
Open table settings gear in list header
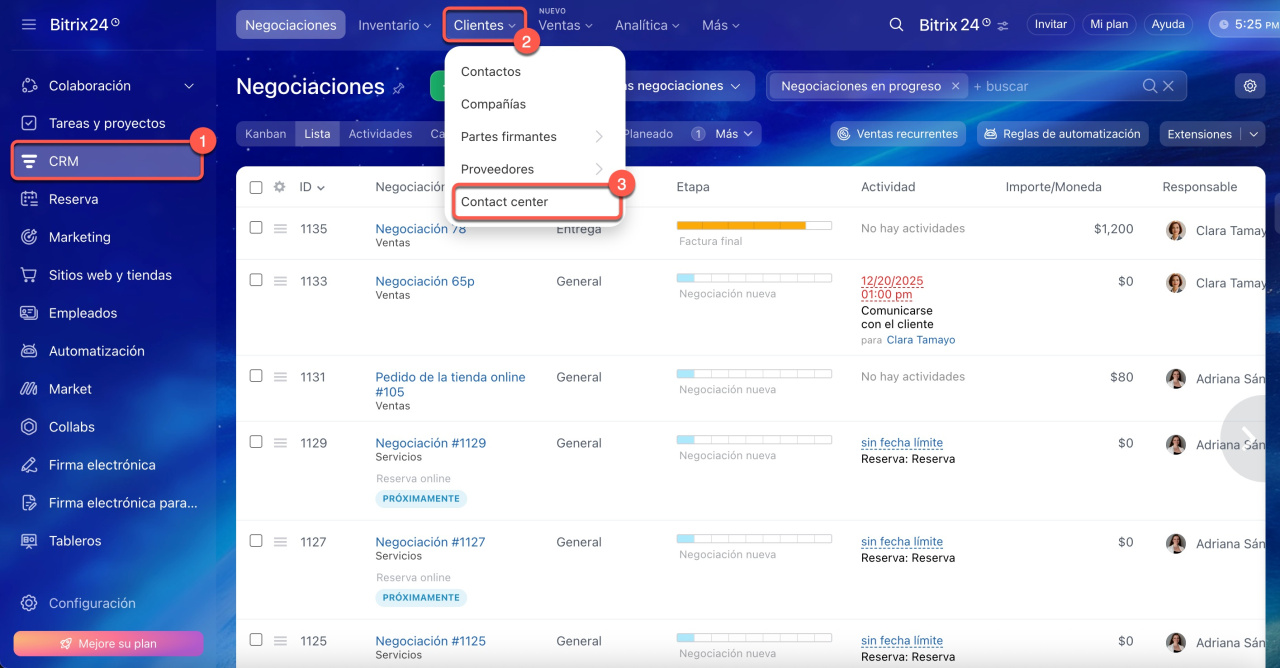click(280, 187)
